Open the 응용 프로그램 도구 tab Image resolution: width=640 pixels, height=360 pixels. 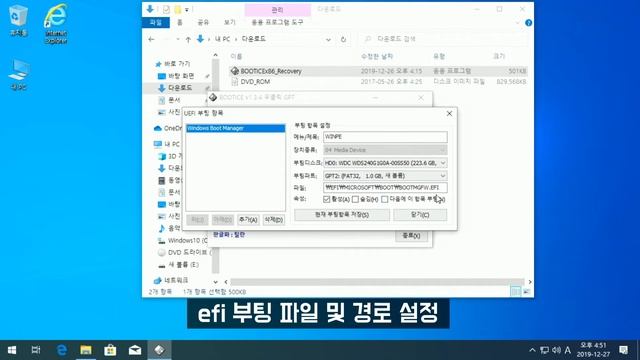click(277, 22)
